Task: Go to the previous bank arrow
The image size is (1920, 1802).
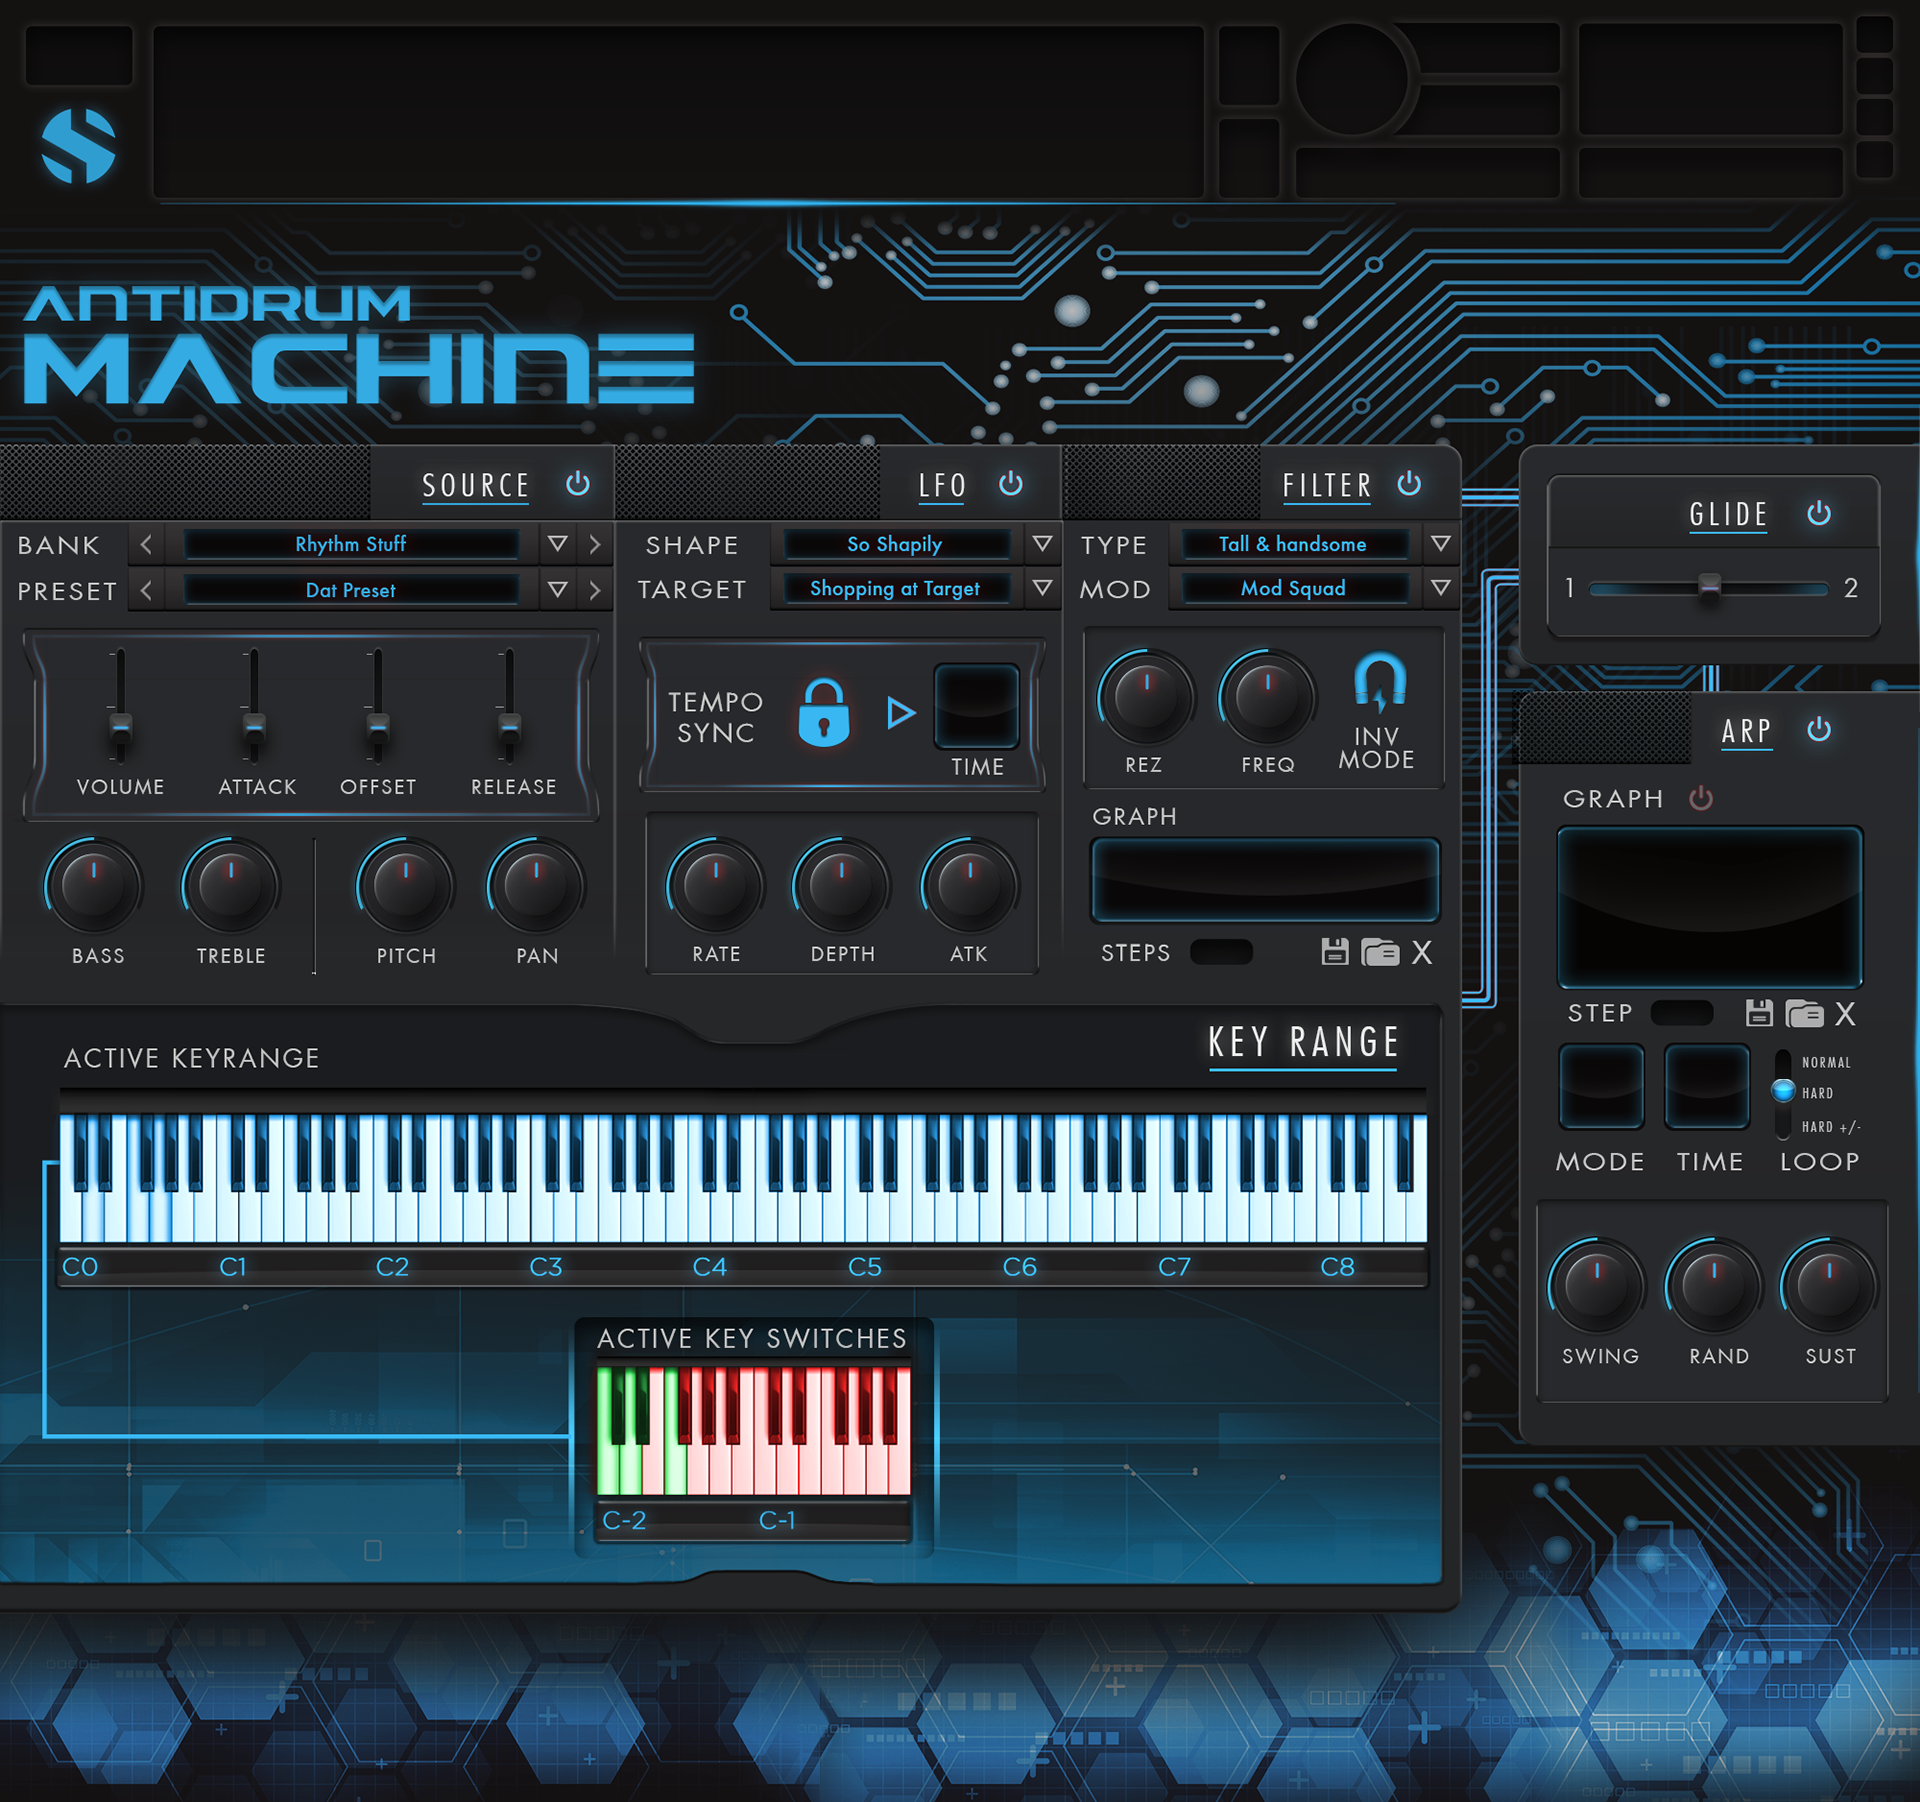Action: tap(147, 543)
